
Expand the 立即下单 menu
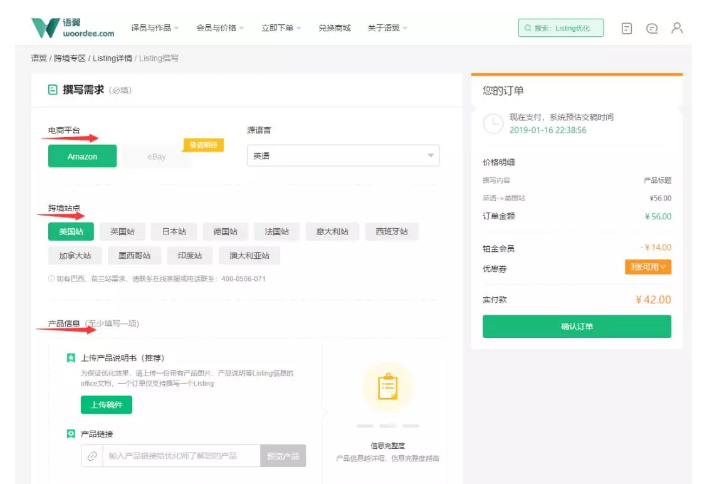click(x=281, y=28)
